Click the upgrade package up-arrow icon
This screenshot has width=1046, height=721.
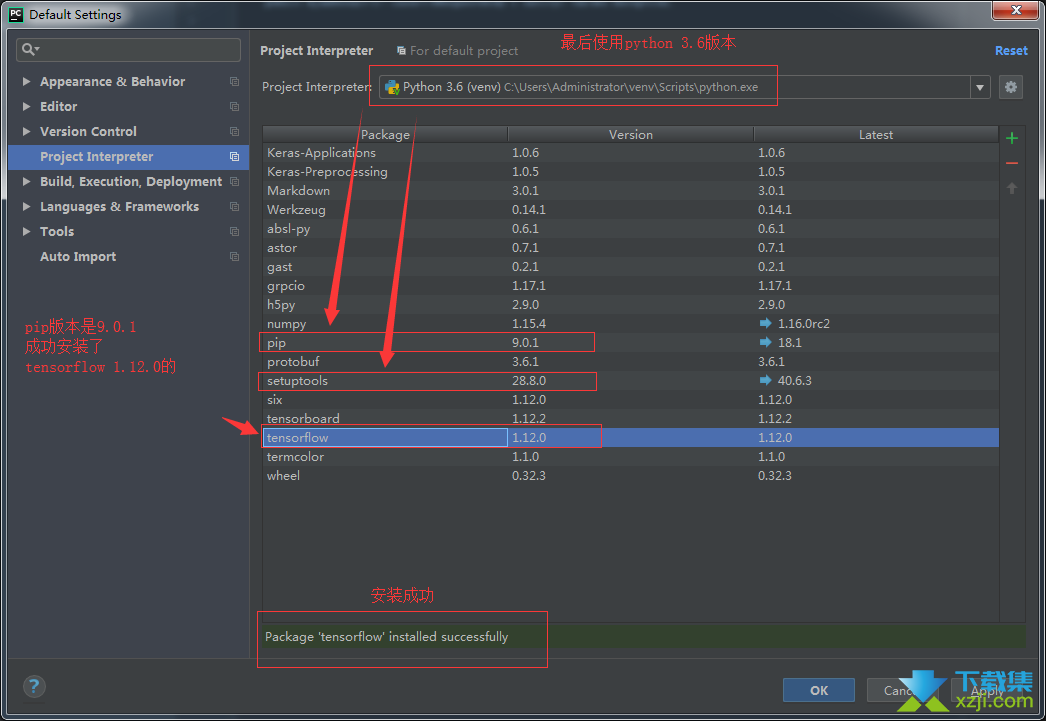click(1011, 188)
